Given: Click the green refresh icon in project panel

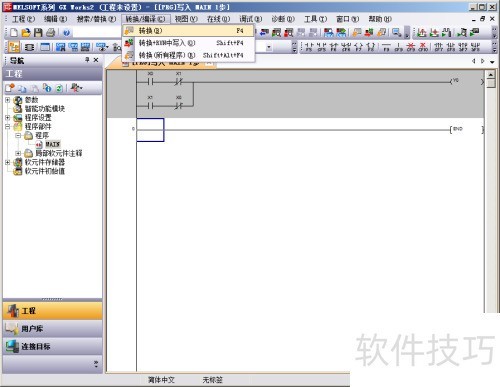Looking at the screenshot, I should pyautogui.click(x=59, y=88).
